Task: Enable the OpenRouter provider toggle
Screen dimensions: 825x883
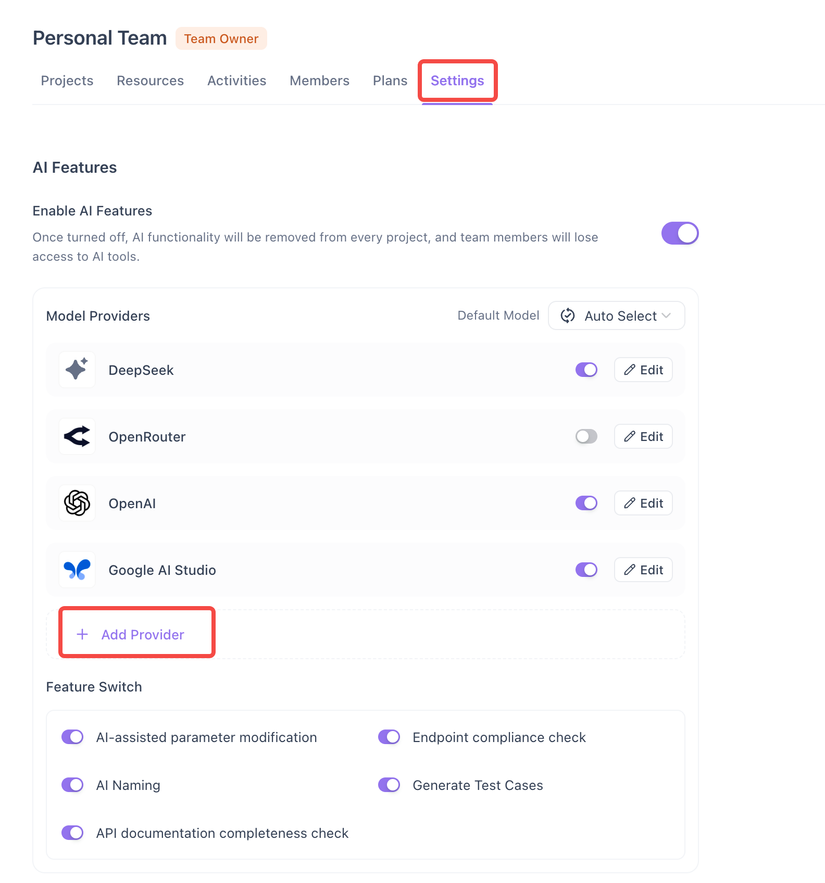Action: point(586,437)
